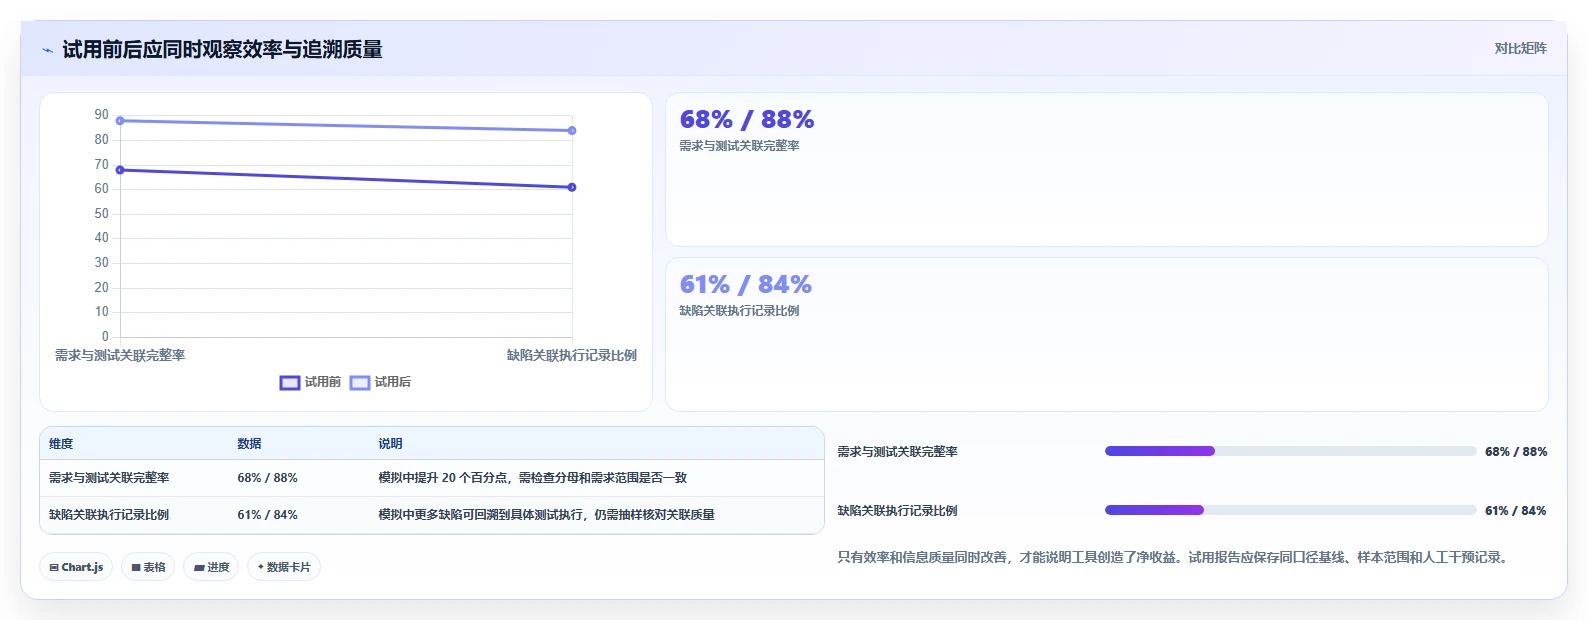
Task: Click the 68% / 88% value after the progress bar
Action: pos(1516,452)
